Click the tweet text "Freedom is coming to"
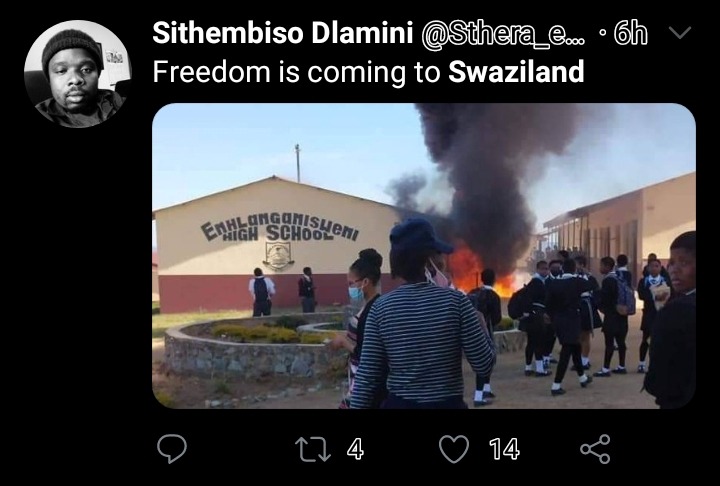 pyautogui.click(x=296, y=72)
